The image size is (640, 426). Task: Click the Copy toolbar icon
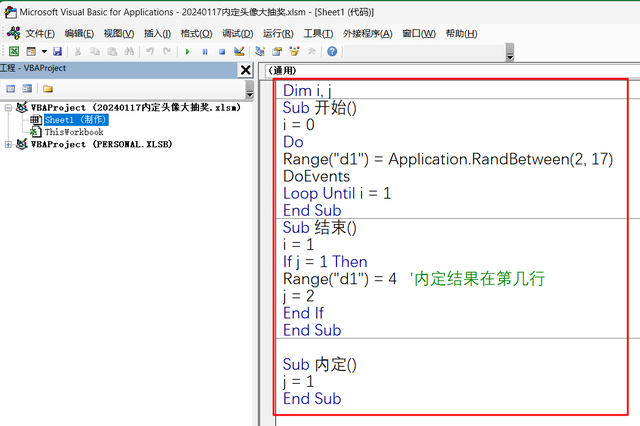pyautogui.click(x=95, y=51)
